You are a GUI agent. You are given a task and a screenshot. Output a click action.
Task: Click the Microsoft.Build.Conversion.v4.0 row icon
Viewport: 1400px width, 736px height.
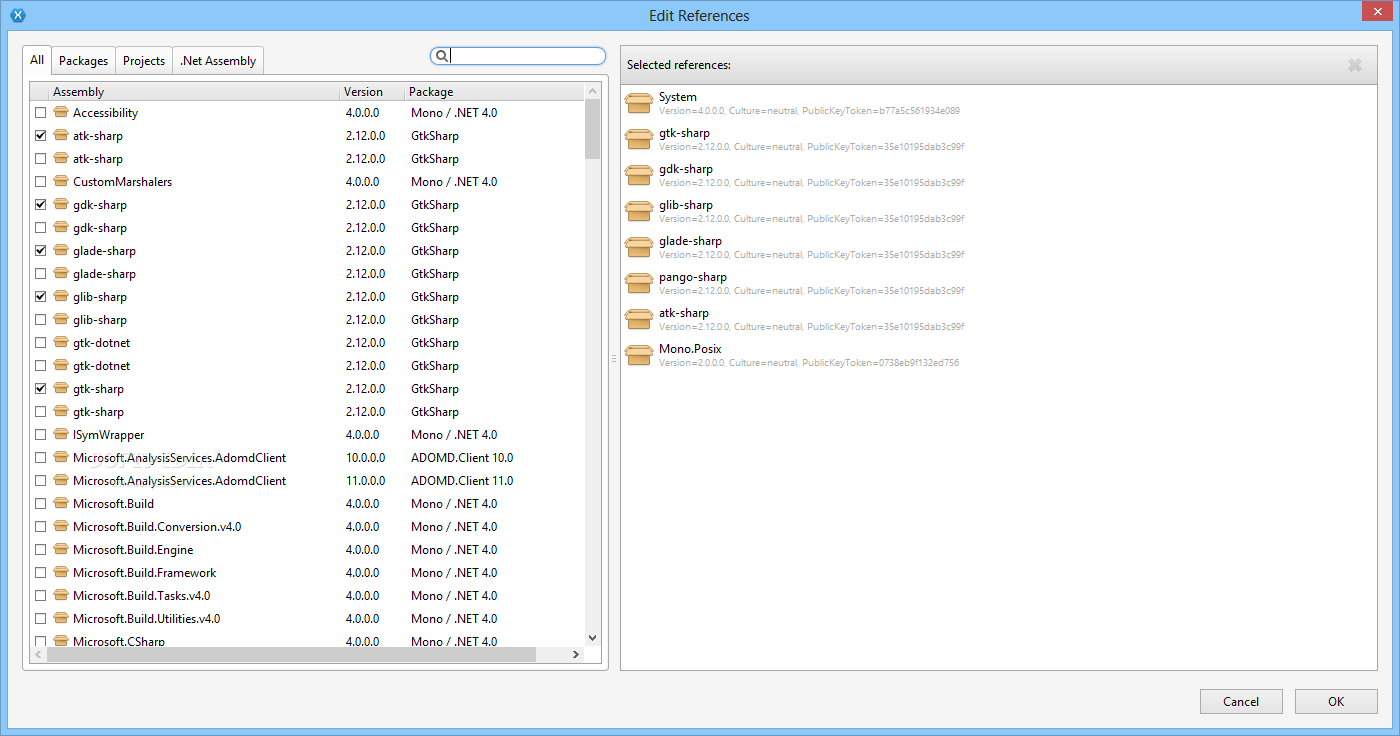[60, 527]
